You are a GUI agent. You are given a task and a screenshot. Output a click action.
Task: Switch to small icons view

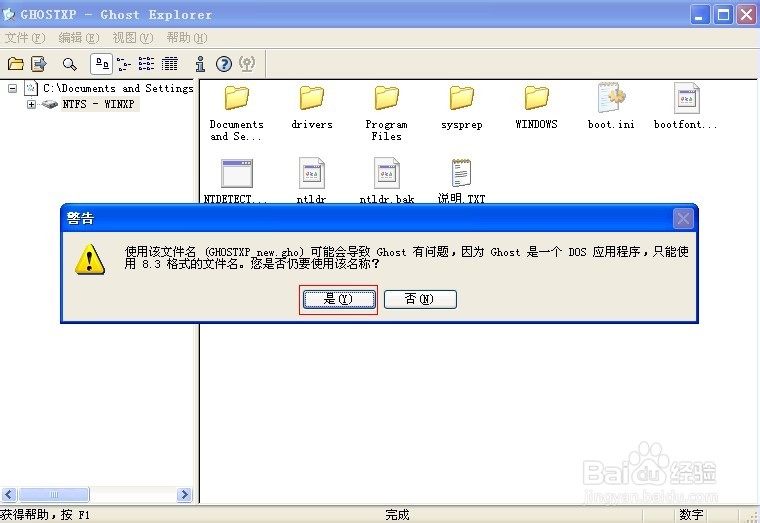[x=124, y=63]
